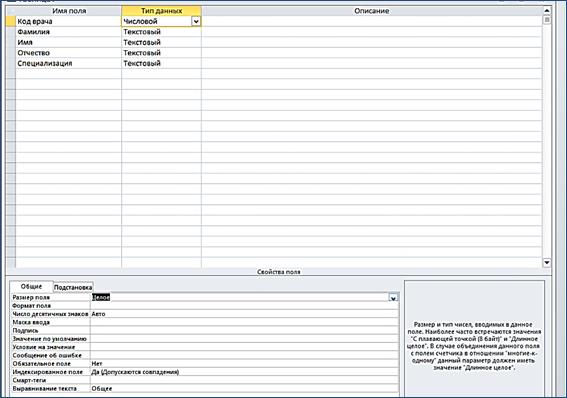Click the description cell for Специализация

[x=372, y=63]
